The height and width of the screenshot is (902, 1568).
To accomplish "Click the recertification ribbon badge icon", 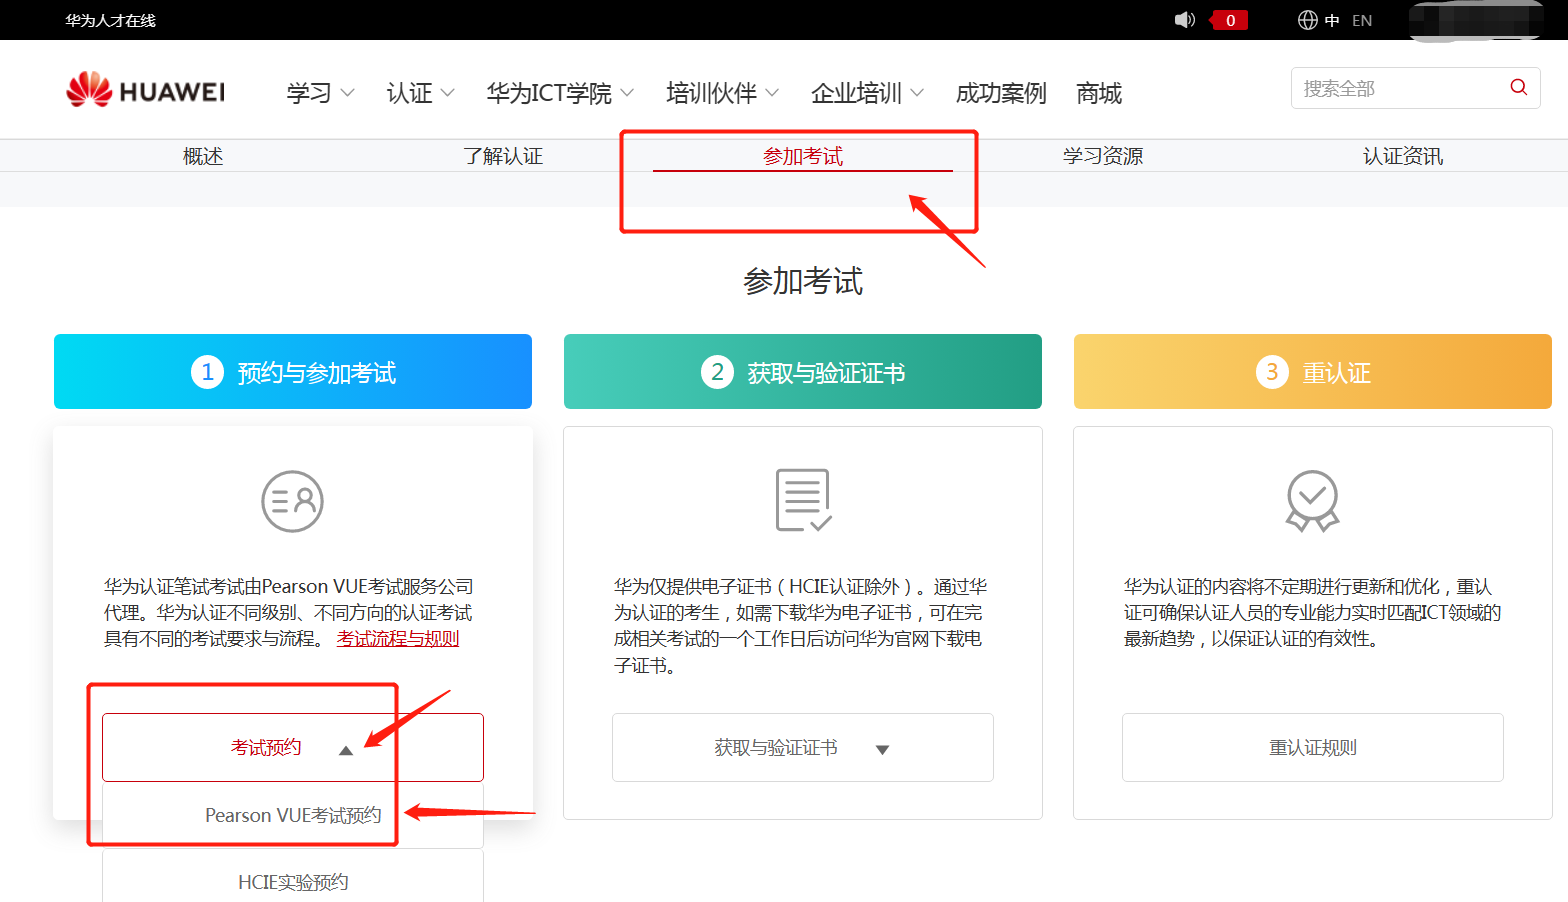I will (1312, 501).
